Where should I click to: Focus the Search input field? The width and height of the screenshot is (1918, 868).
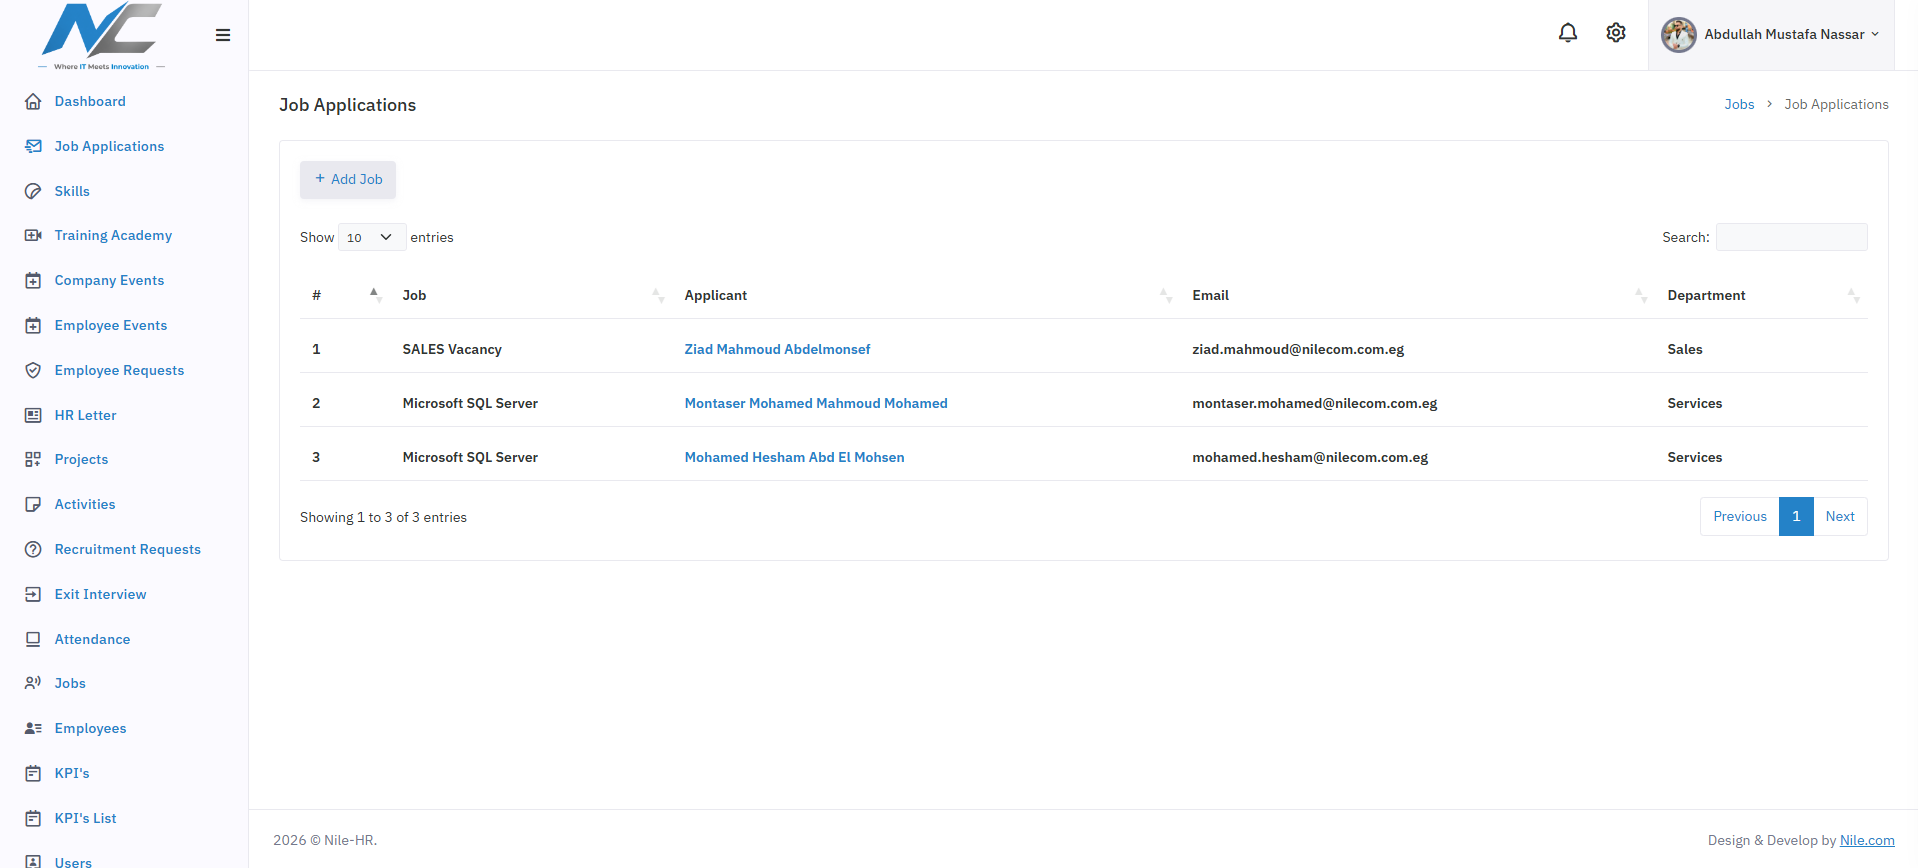tap(1792, 237)
